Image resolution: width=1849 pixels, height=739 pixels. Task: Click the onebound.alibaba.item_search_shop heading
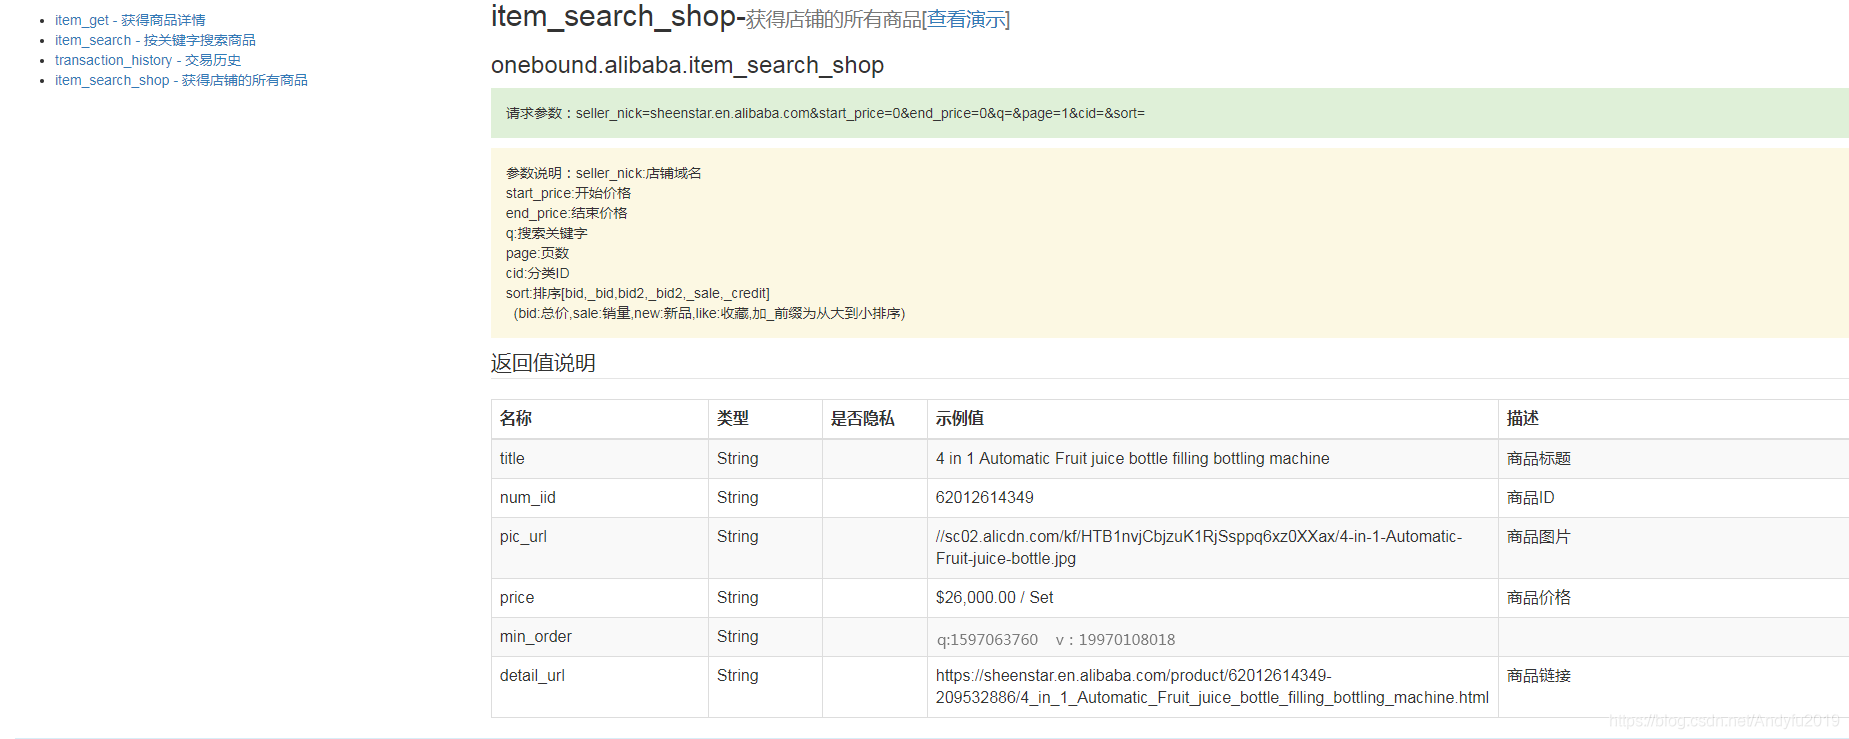687,65
